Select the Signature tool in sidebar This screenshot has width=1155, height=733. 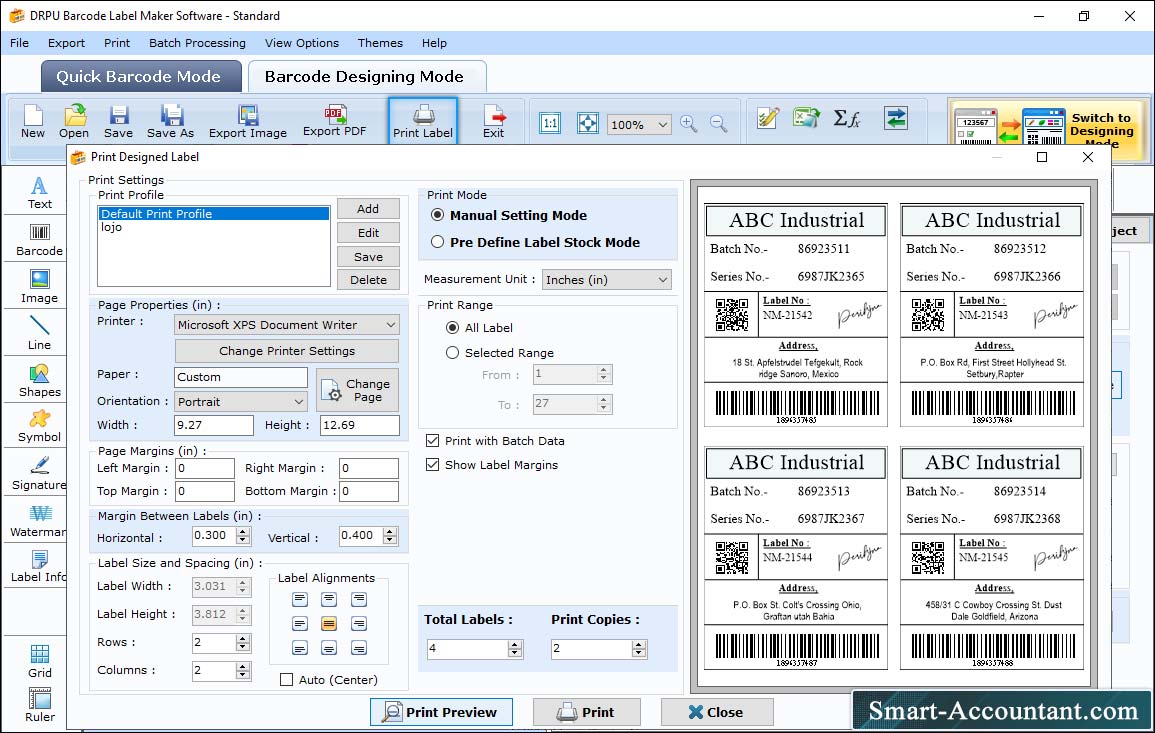pyautogui.click(x=39, y=473)
